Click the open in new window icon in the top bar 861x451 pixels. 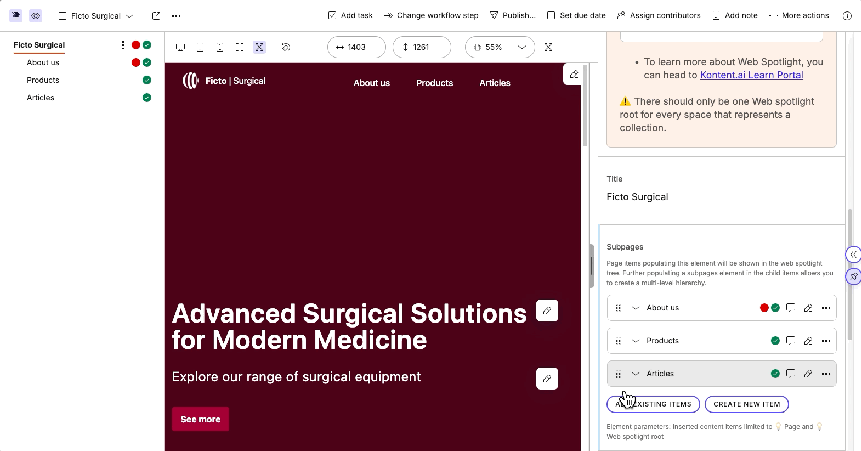(156, 16)
